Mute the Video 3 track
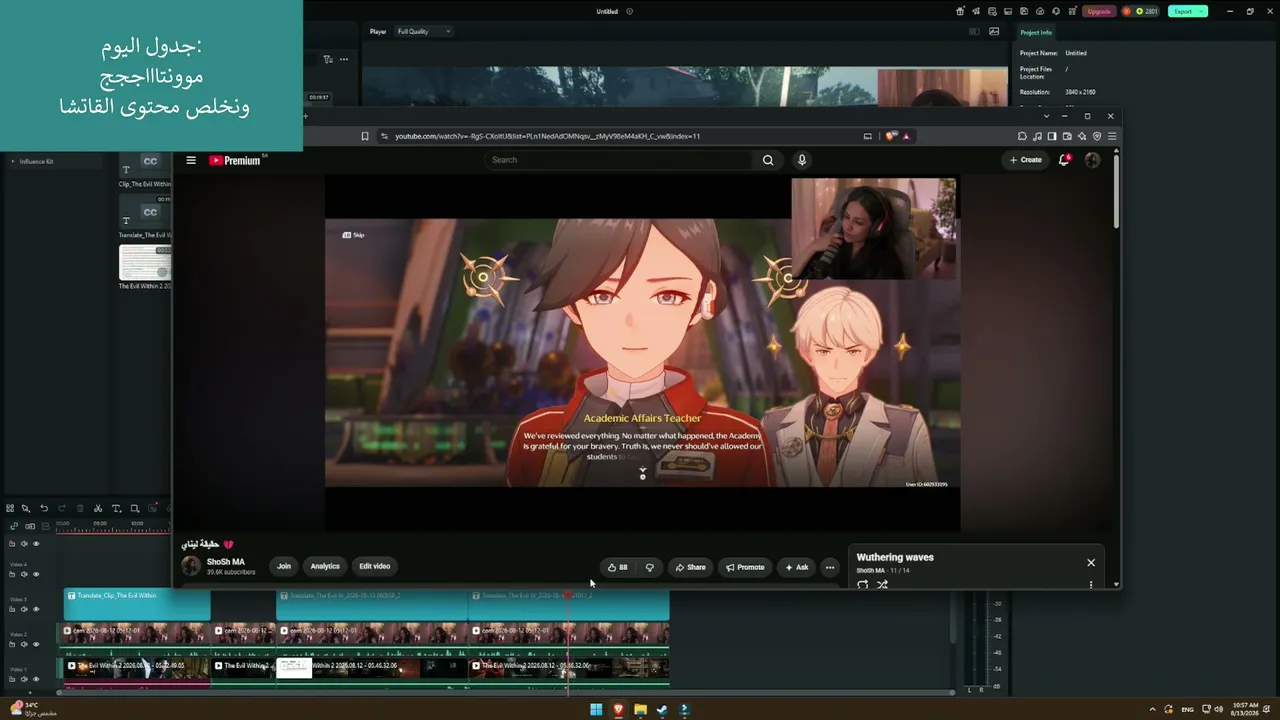This screenshot has width=1280, height=720. point(24,609)
